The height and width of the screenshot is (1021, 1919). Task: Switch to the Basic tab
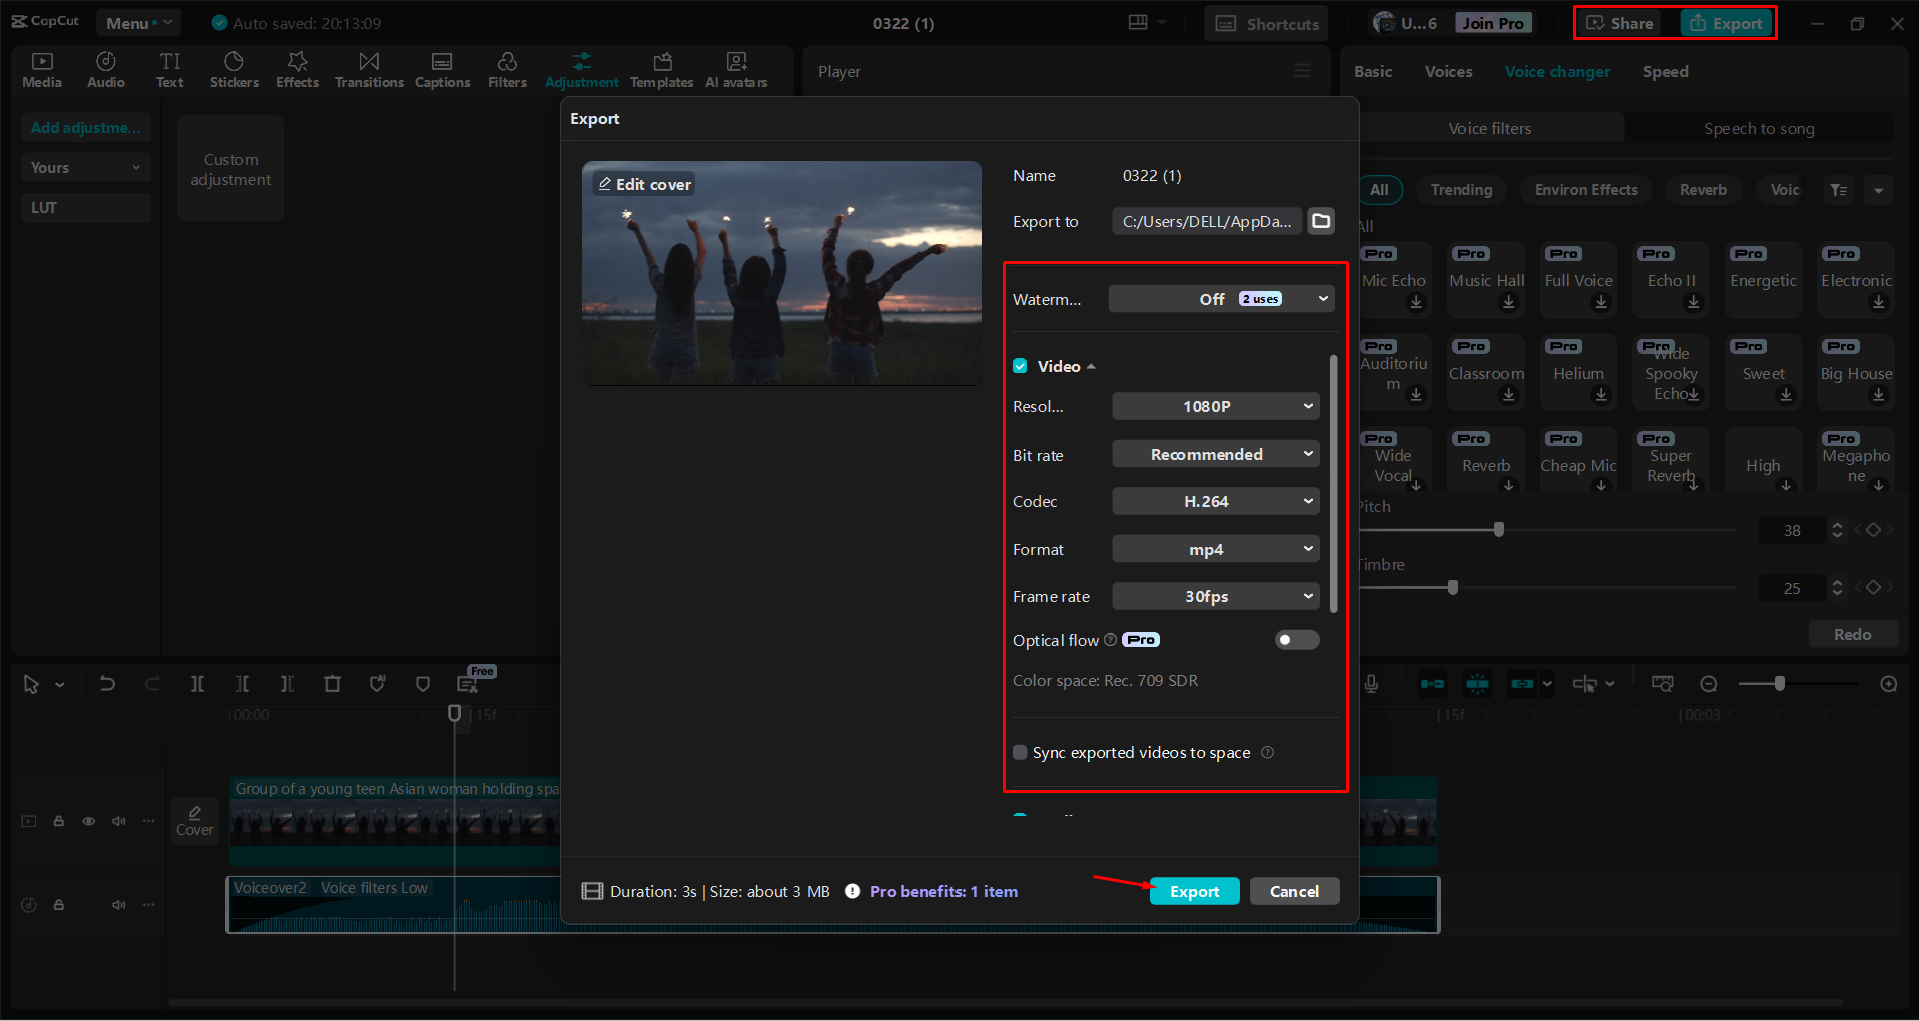[1373, 72]
